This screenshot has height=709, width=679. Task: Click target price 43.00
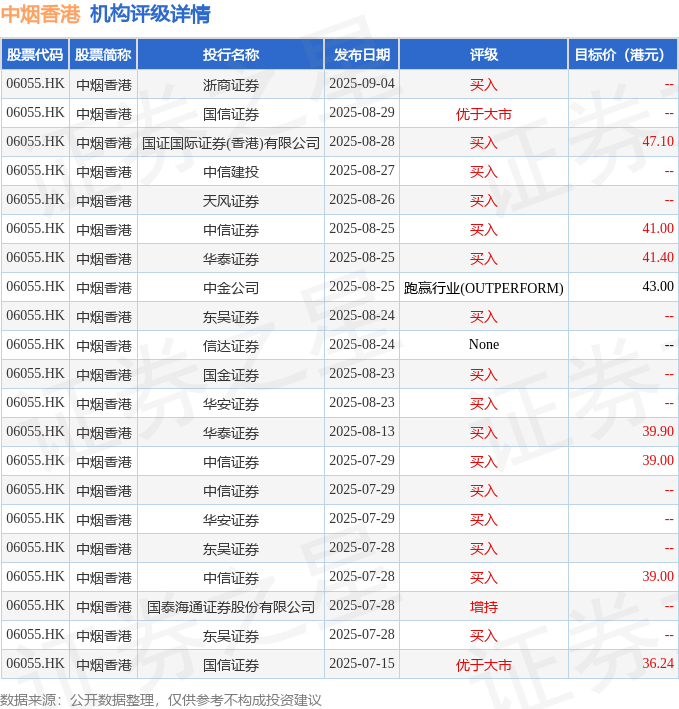[x=658, y=286]
